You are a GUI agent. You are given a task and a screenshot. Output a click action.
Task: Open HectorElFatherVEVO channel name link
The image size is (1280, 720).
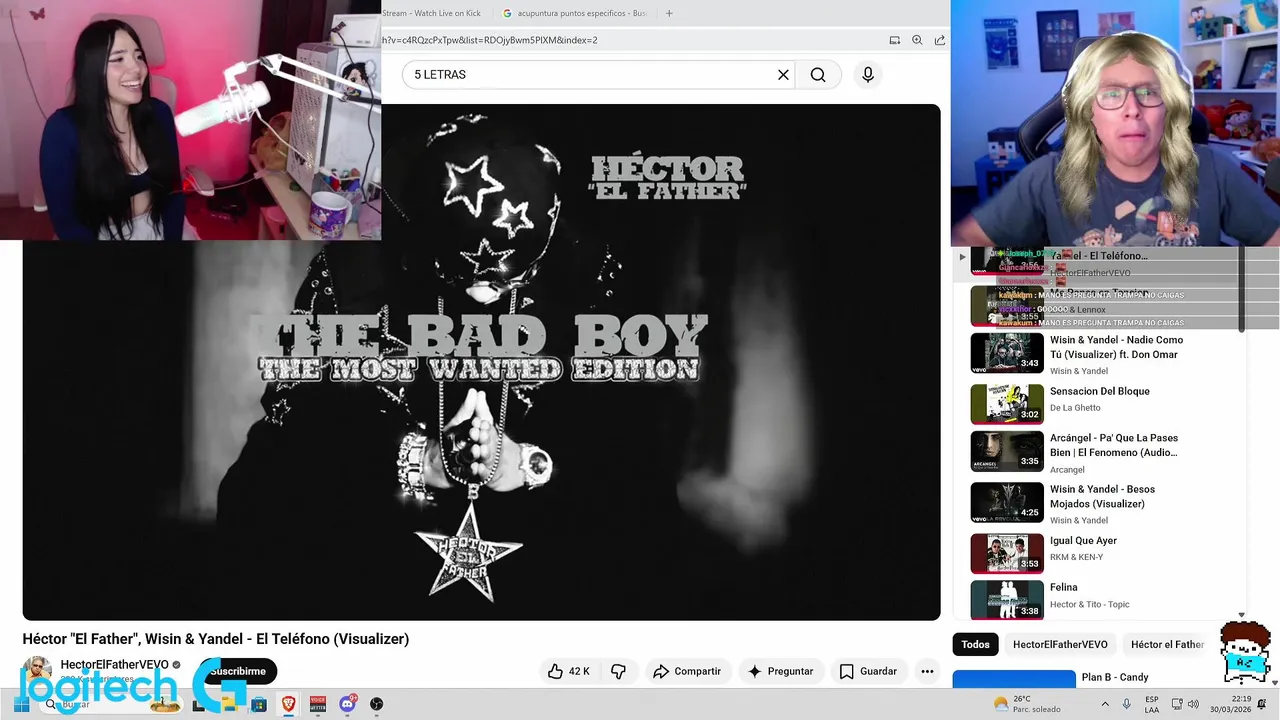pyautogui.click(x=114, y=665)
